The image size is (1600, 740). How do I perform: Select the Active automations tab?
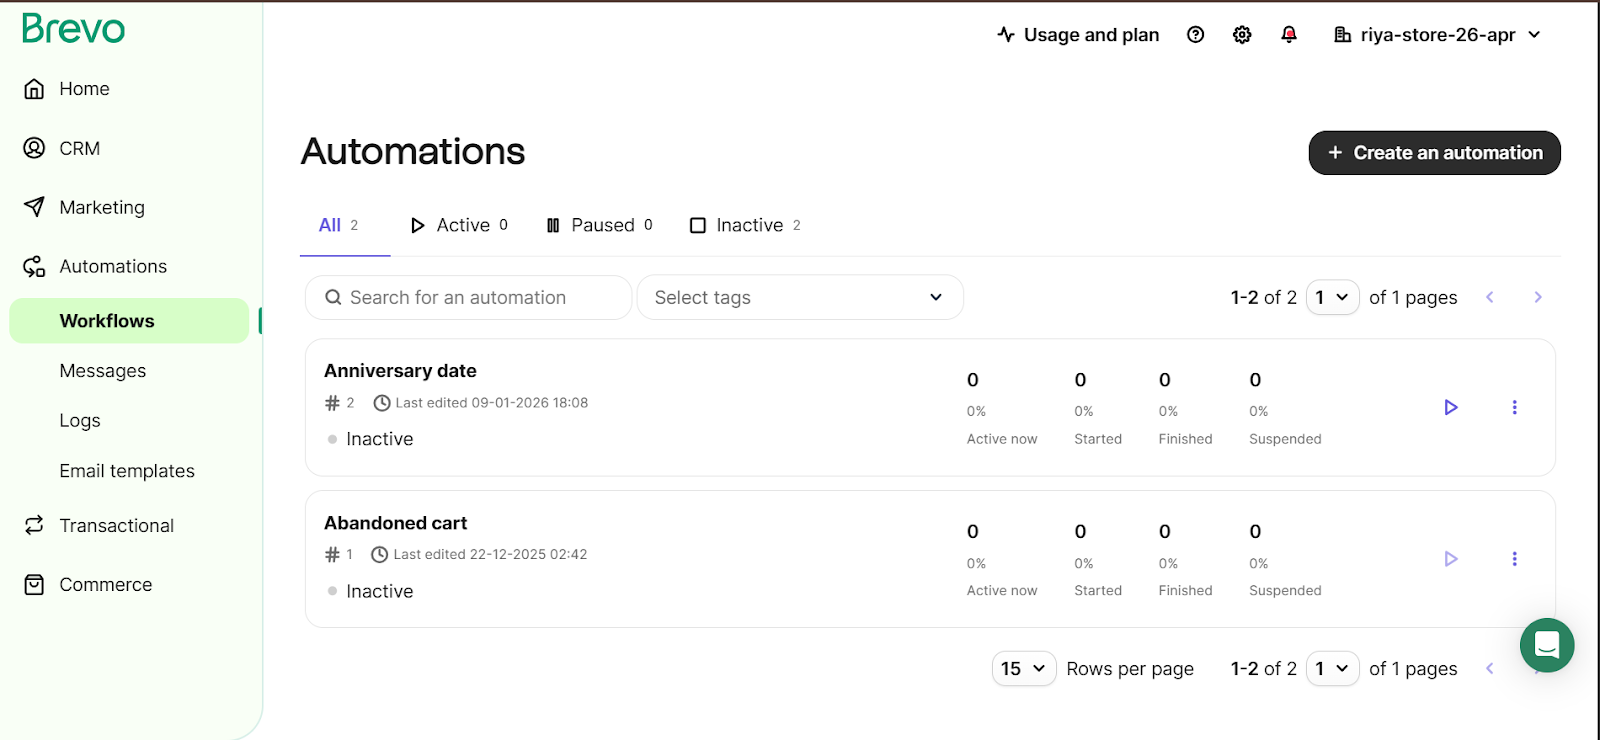(459, 225)
